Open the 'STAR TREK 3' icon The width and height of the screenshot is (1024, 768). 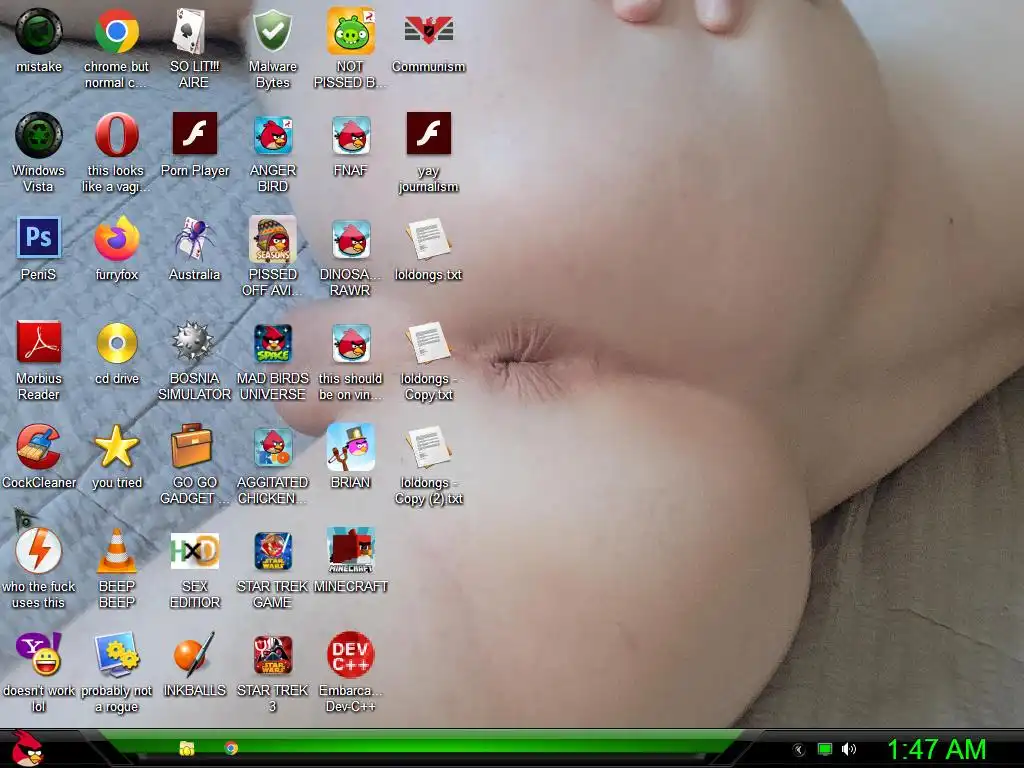coord(273,654)
